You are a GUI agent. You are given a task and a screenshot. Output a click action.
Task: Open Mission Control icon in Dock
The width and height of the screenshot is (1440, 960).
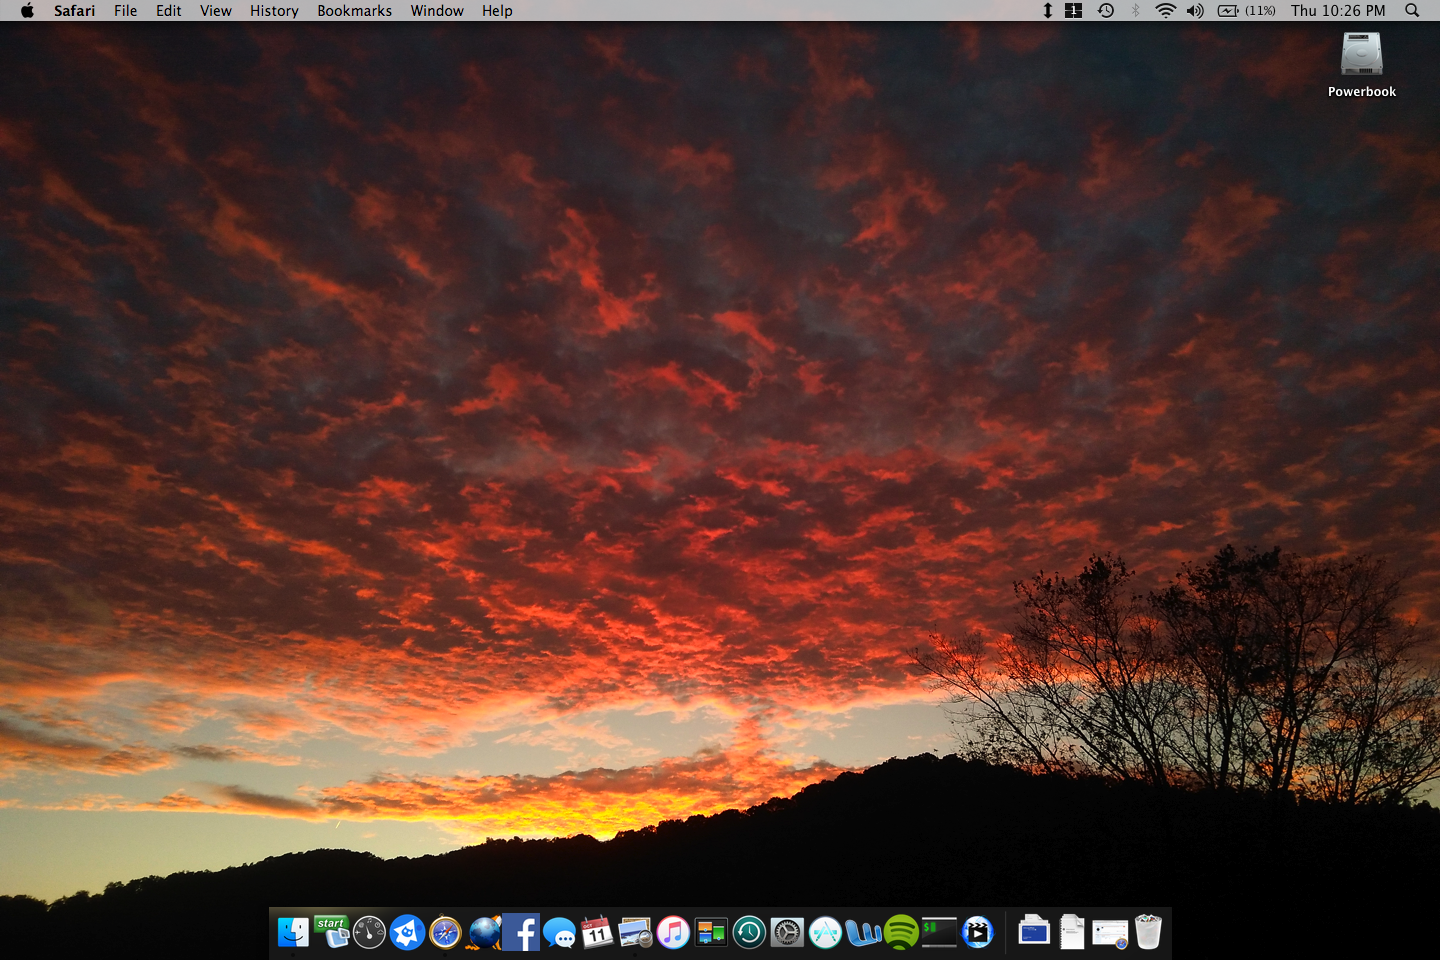711,932
